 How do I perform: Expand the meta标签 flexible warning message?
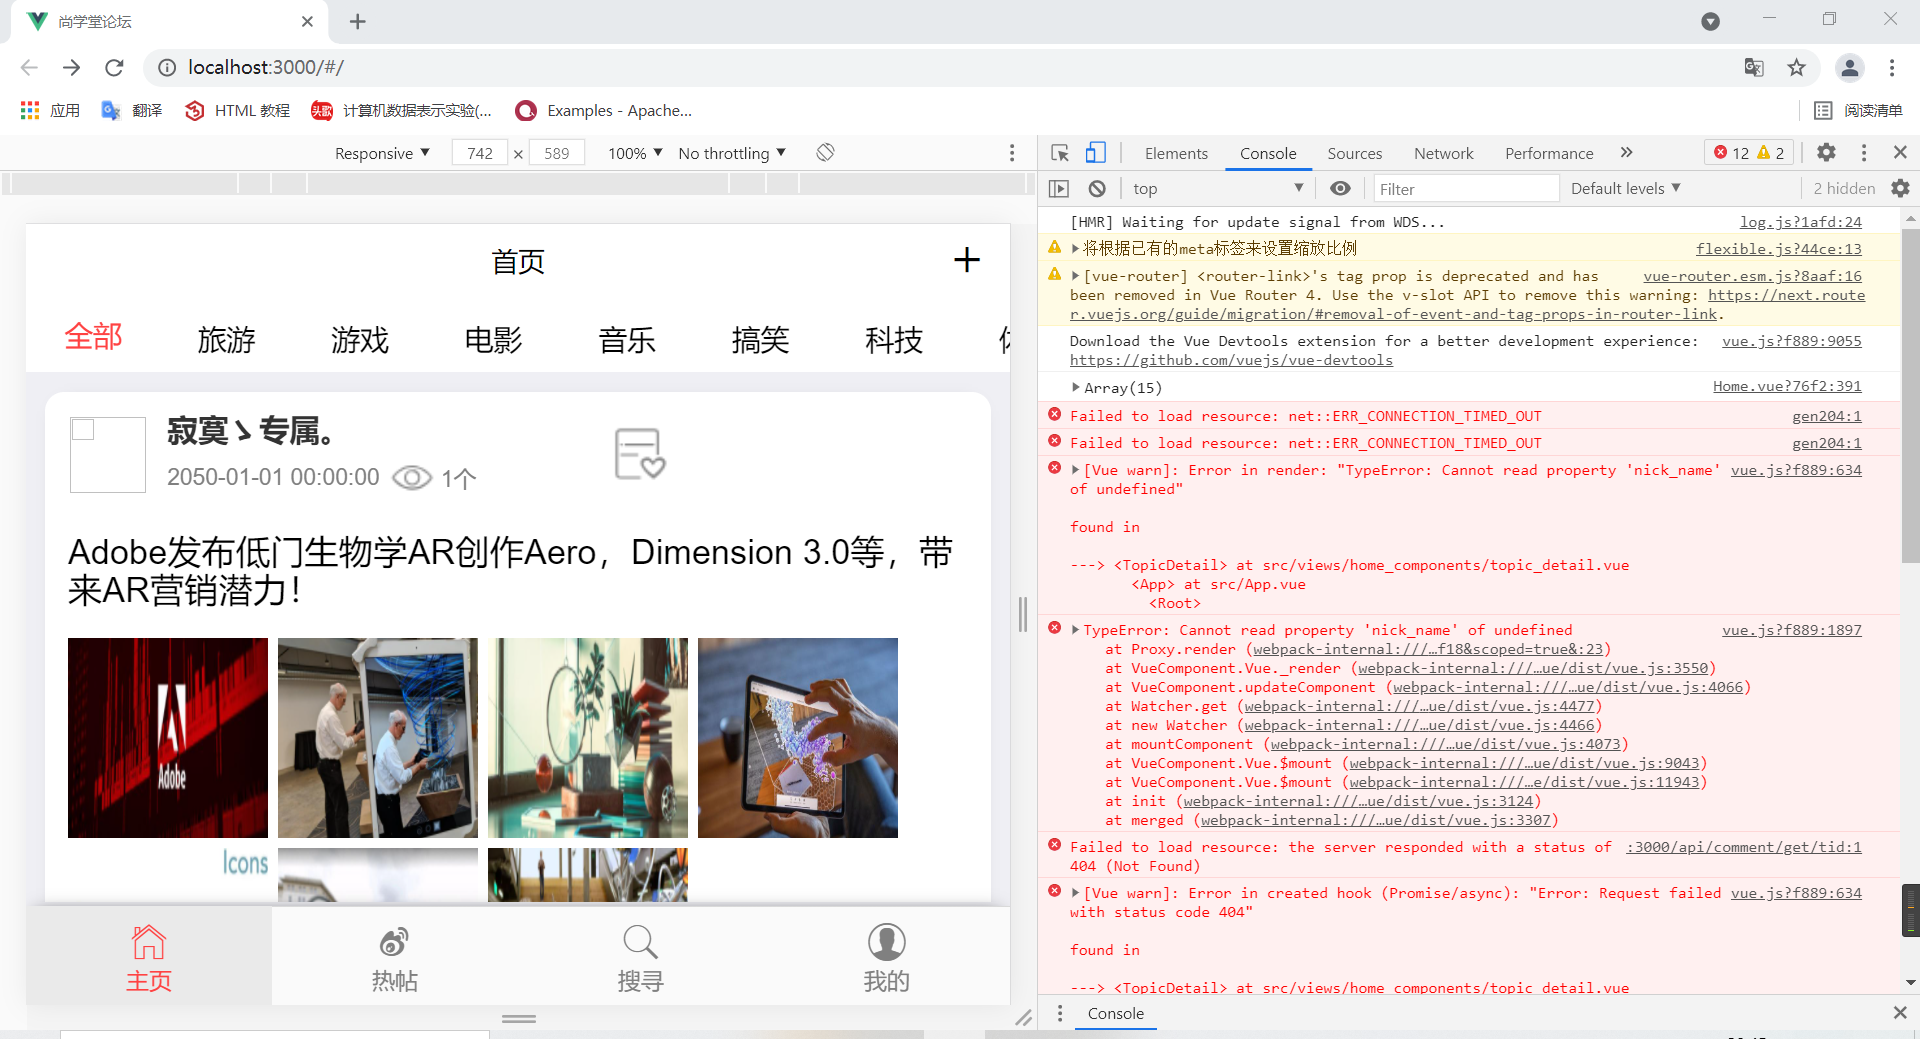[1076, 248]
